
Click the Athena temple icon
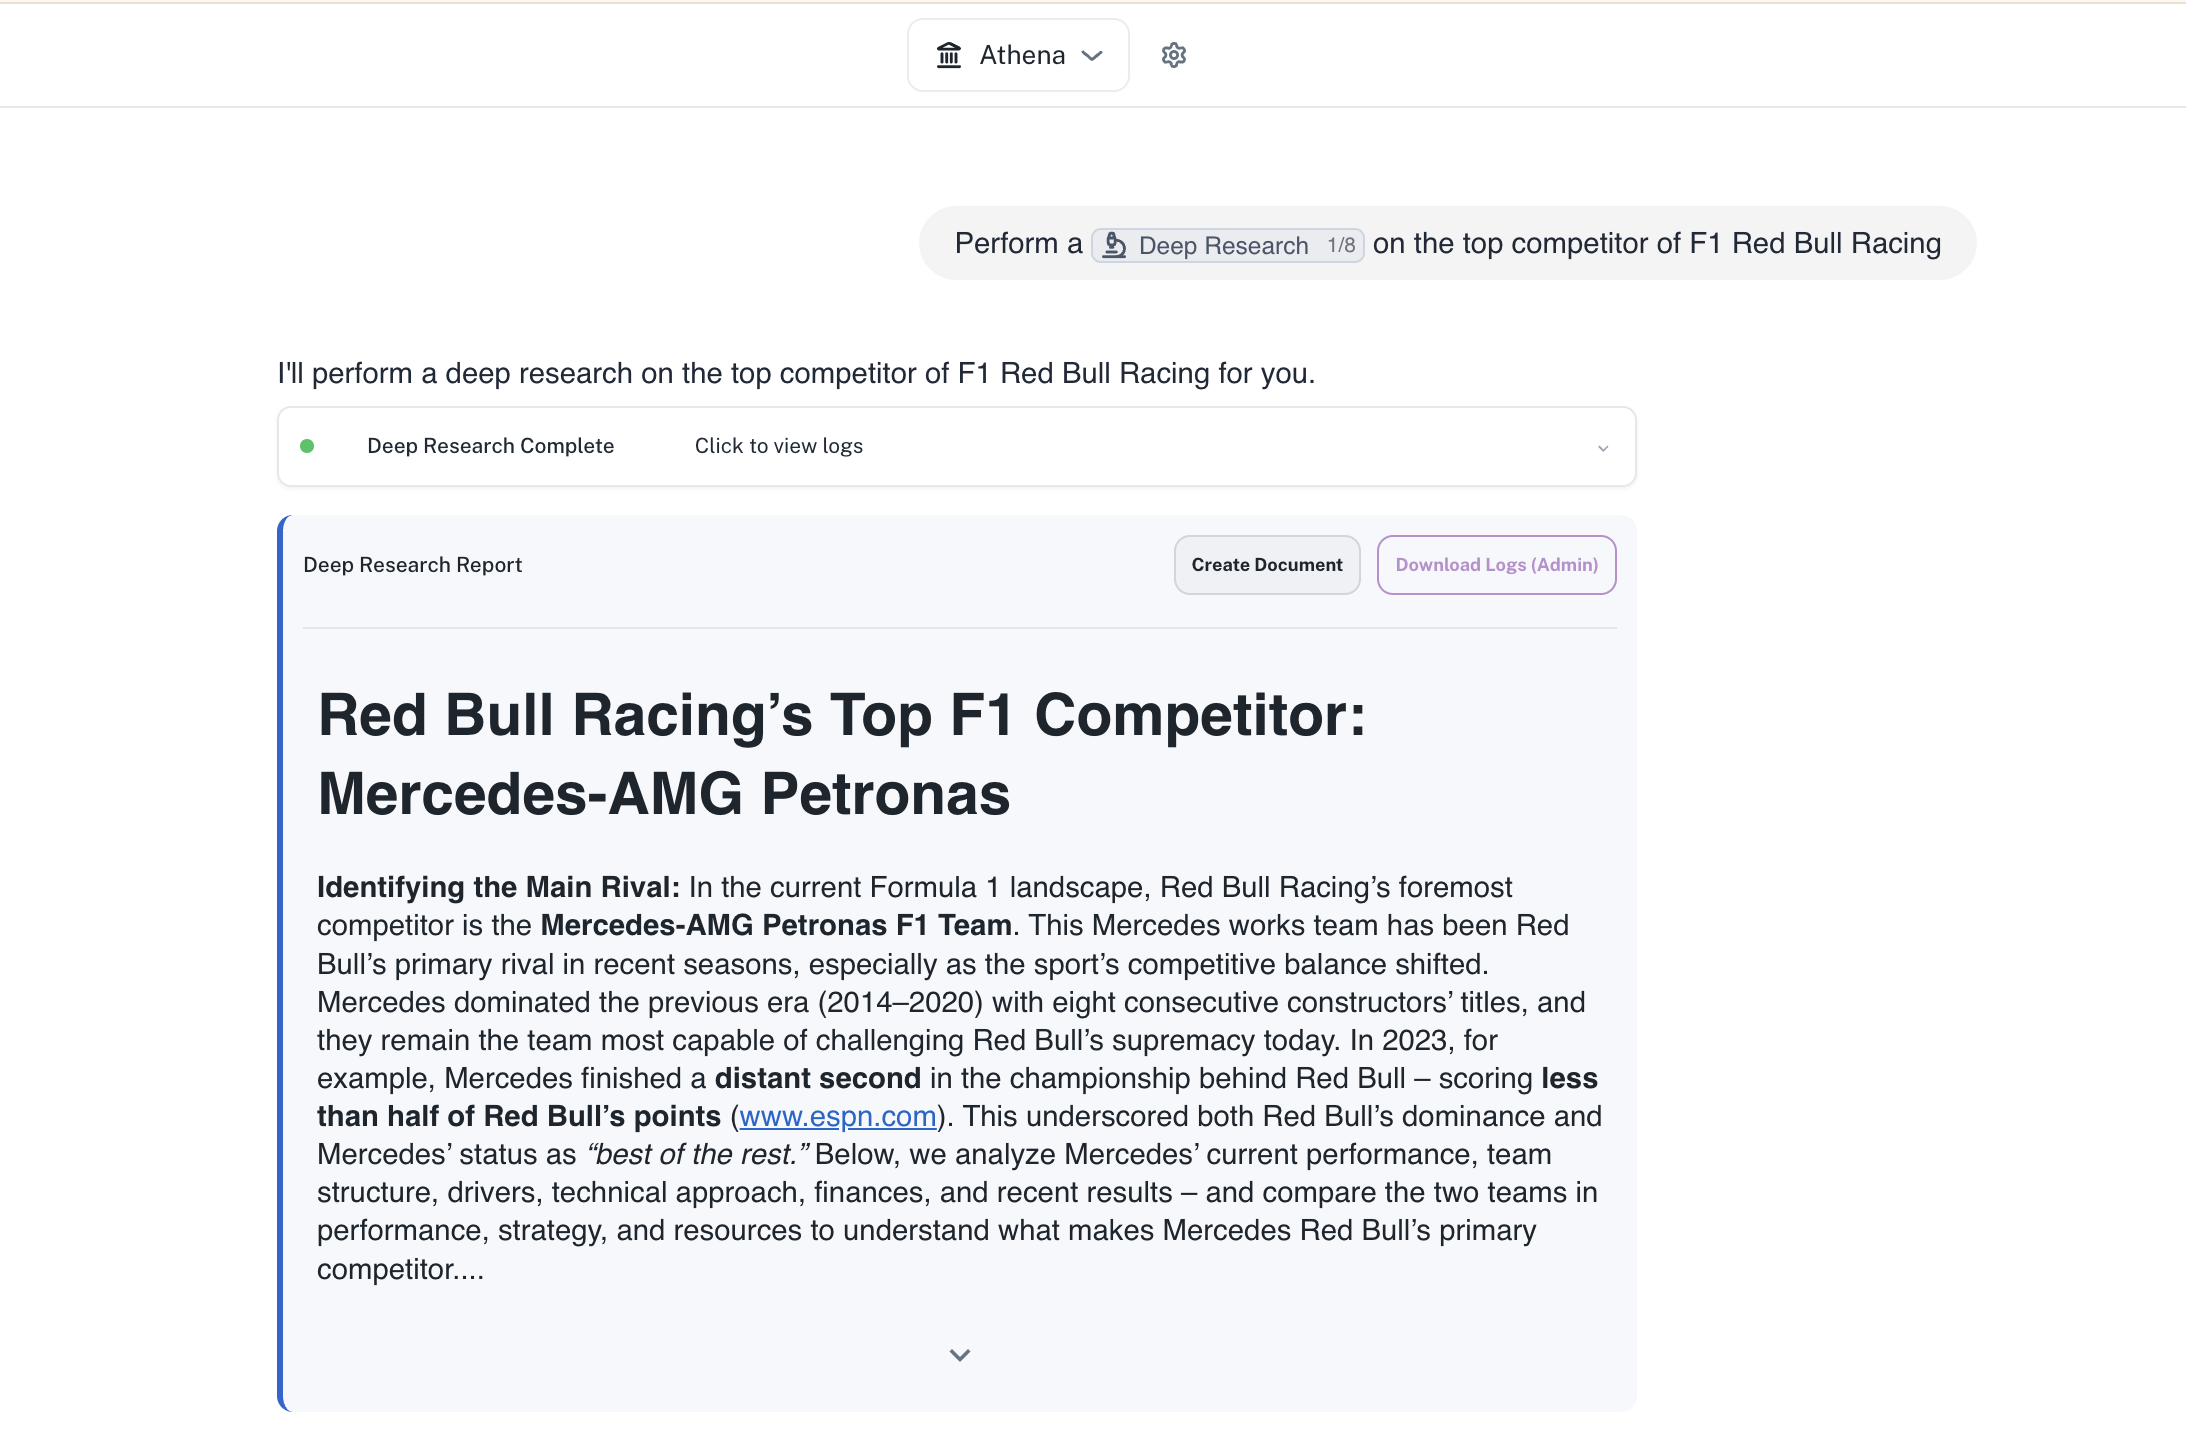tap(948, 55)
